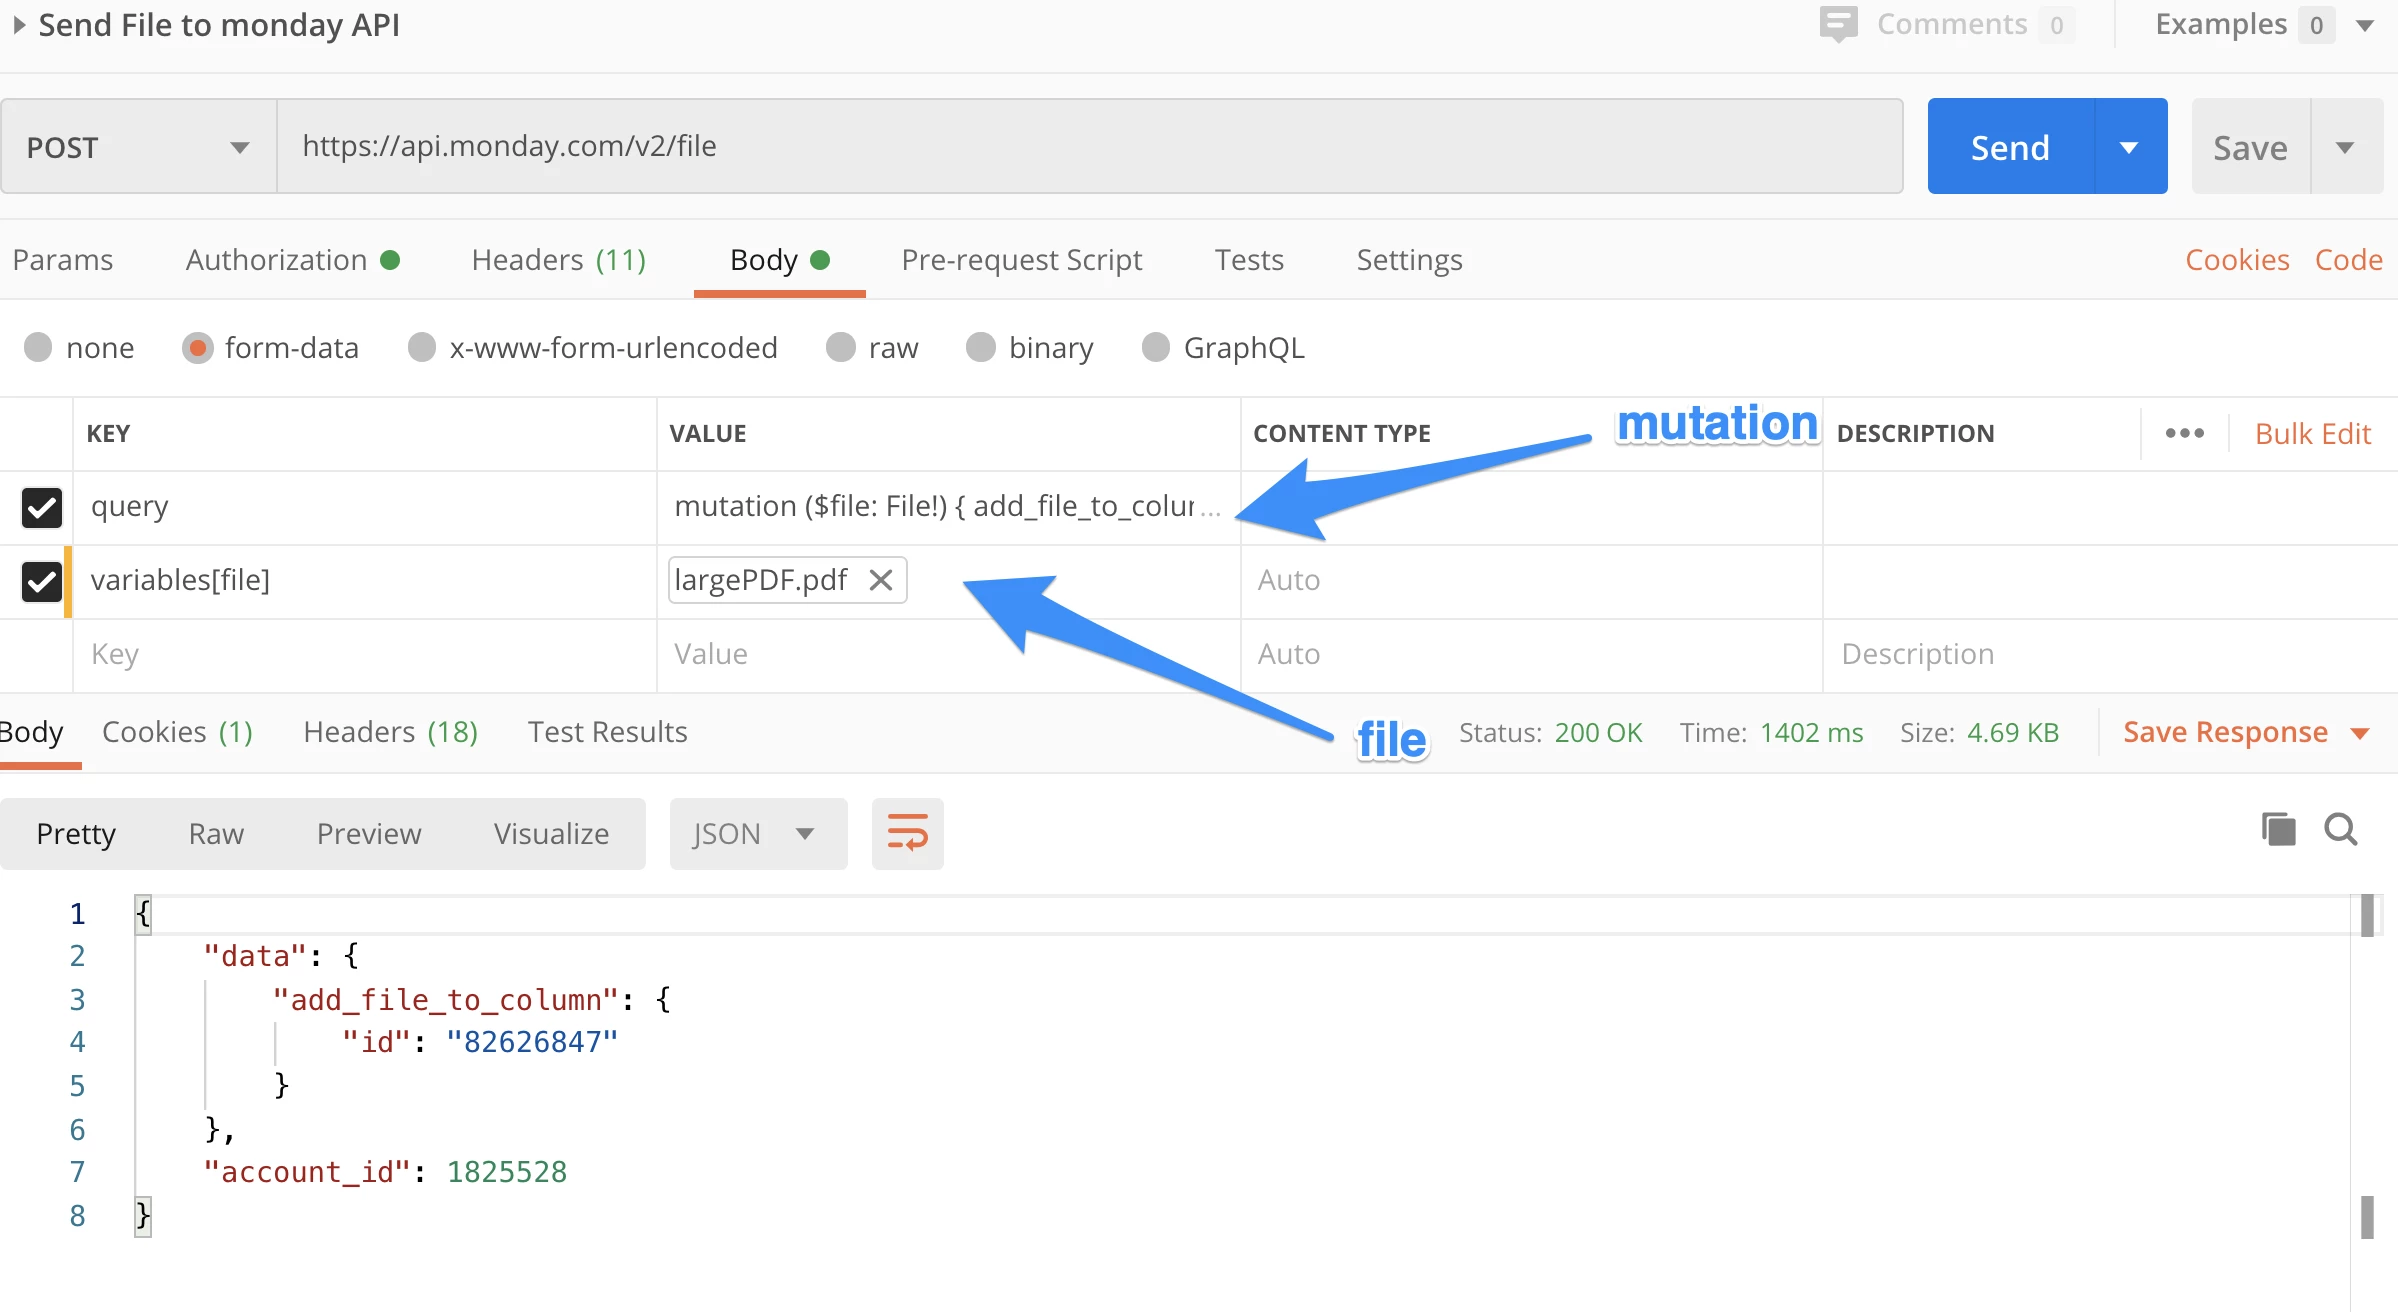Expand the Save Response dropdown arrow
The width and height of the screenshot is (2398, 1312).
click(2360, 733)
